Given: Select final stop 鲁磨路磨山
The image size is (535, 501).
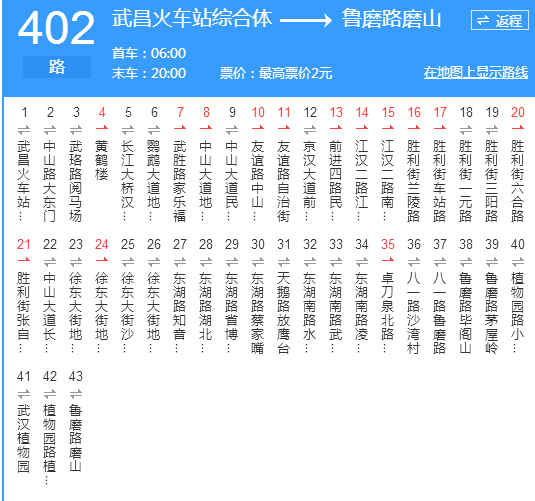Looking at the screenshot, I should click(76, 439).
